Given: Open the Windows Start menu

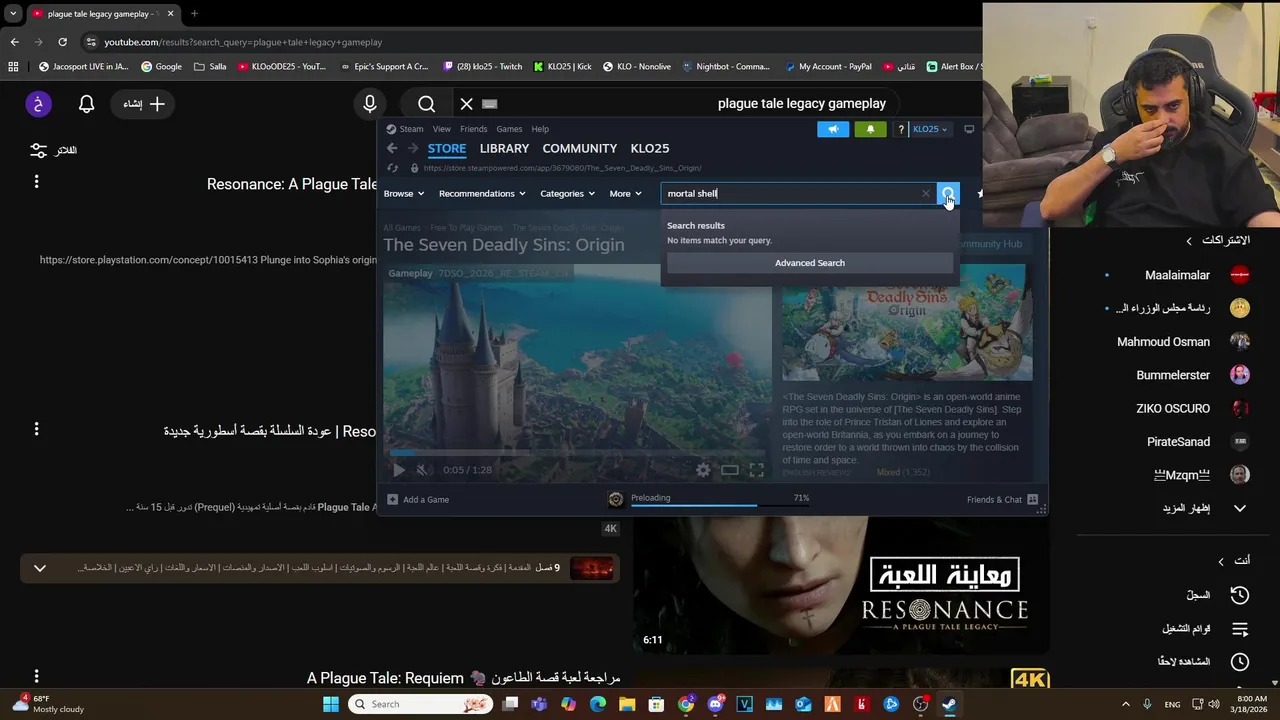Looking at the screenshot, I should [331, 704].
